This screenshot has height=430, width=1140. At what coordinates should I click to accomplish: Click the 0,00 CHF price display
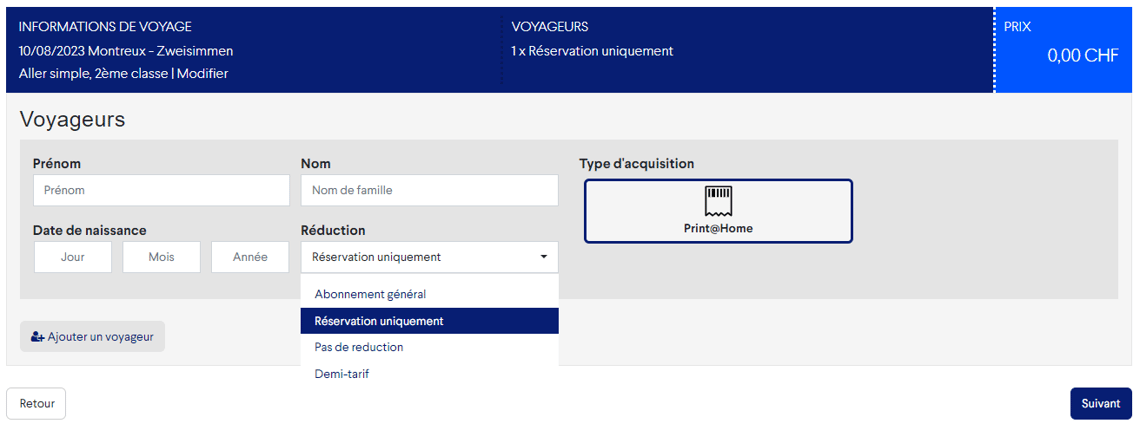pyautogui.click(x=1082, y=56)
